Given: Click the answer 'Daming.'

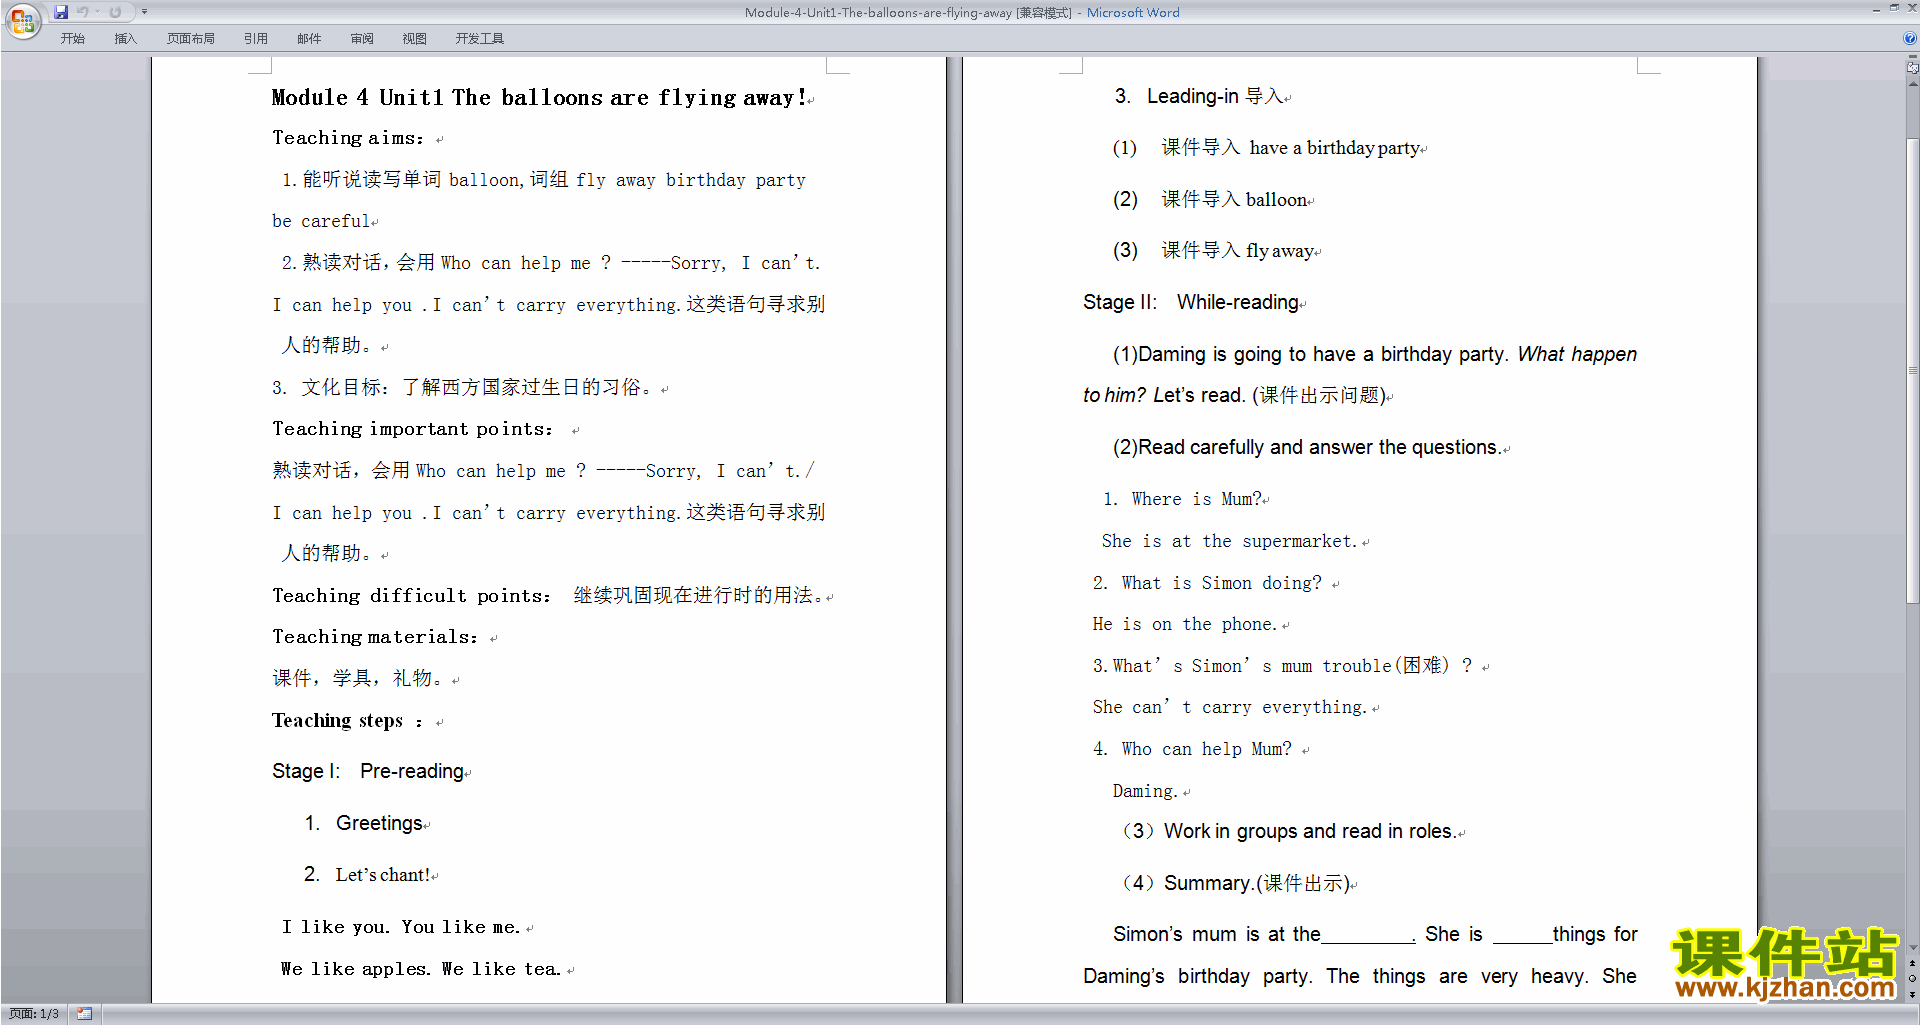Looking at the screenshot, I should [1146, 791].
